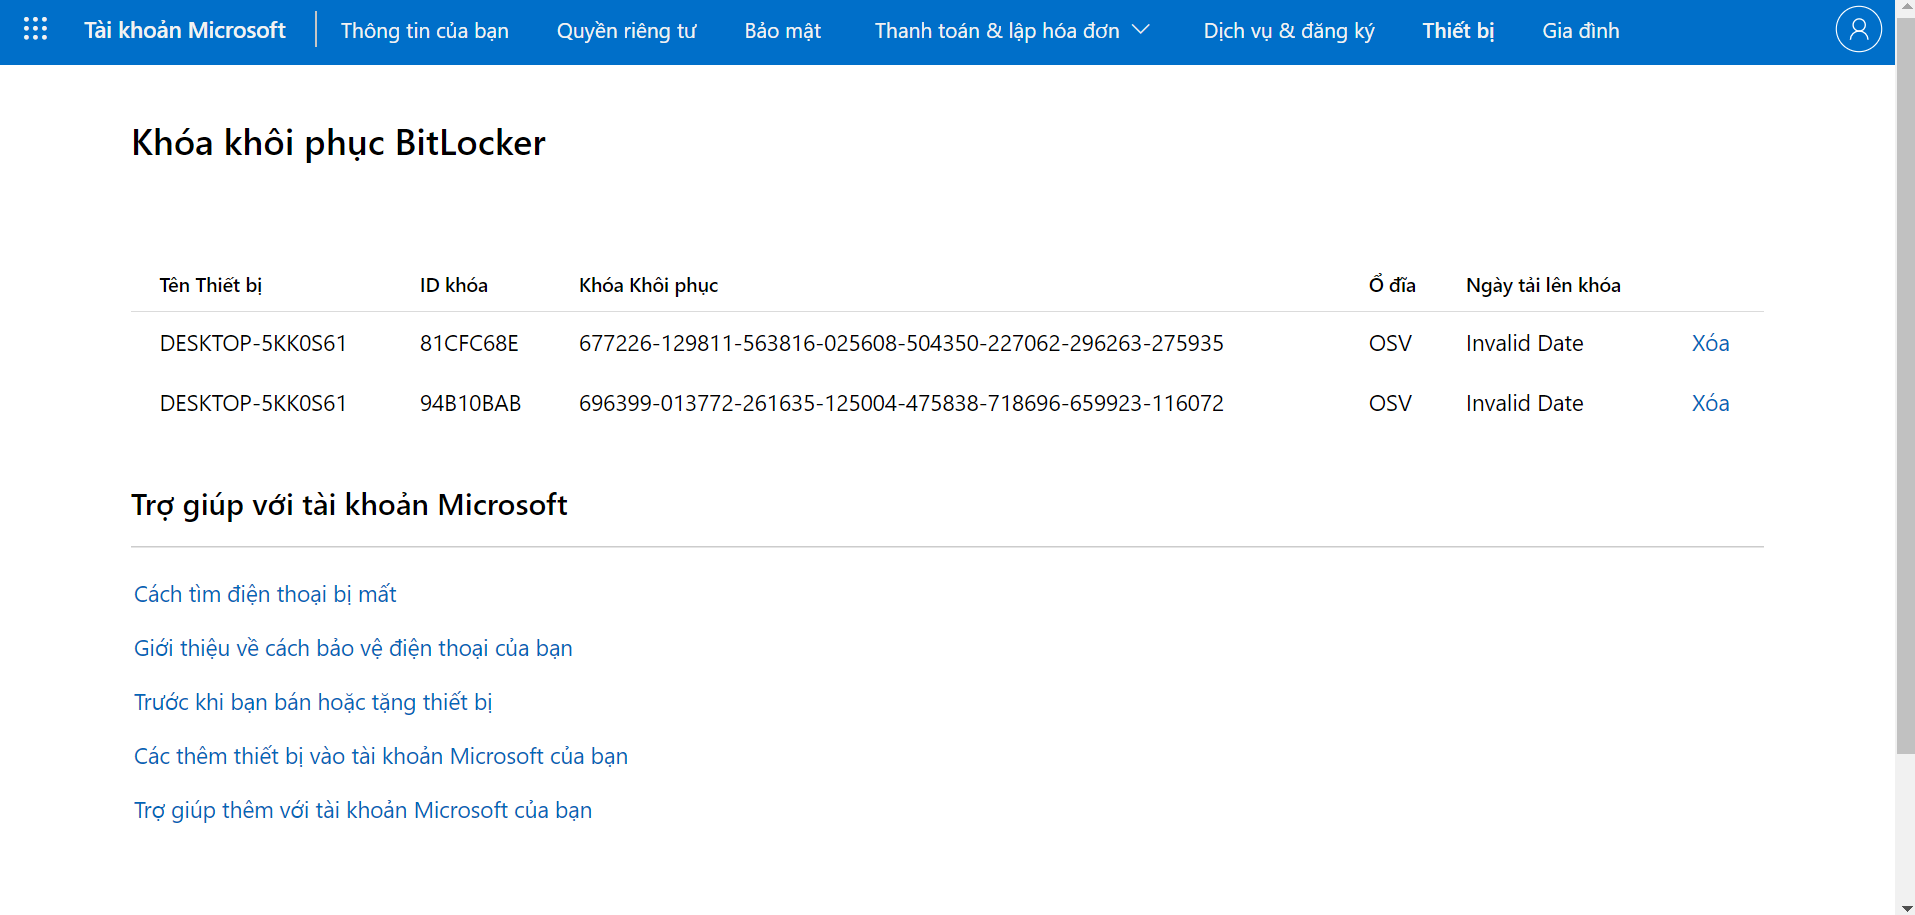This screenshot has height=915, width=1915.
Task: Open Gia đình navigation item
Action: pos(1581,31)
